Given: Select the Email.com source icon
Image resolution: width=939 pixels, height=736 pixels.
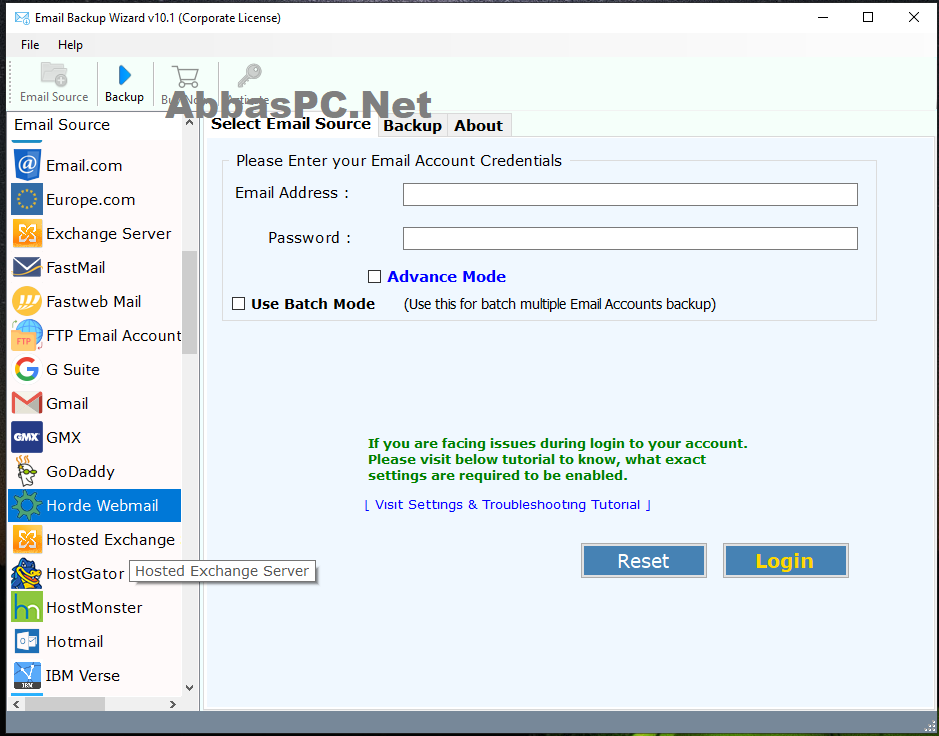Looking at the screenshot, I should [x=27, y=165].
